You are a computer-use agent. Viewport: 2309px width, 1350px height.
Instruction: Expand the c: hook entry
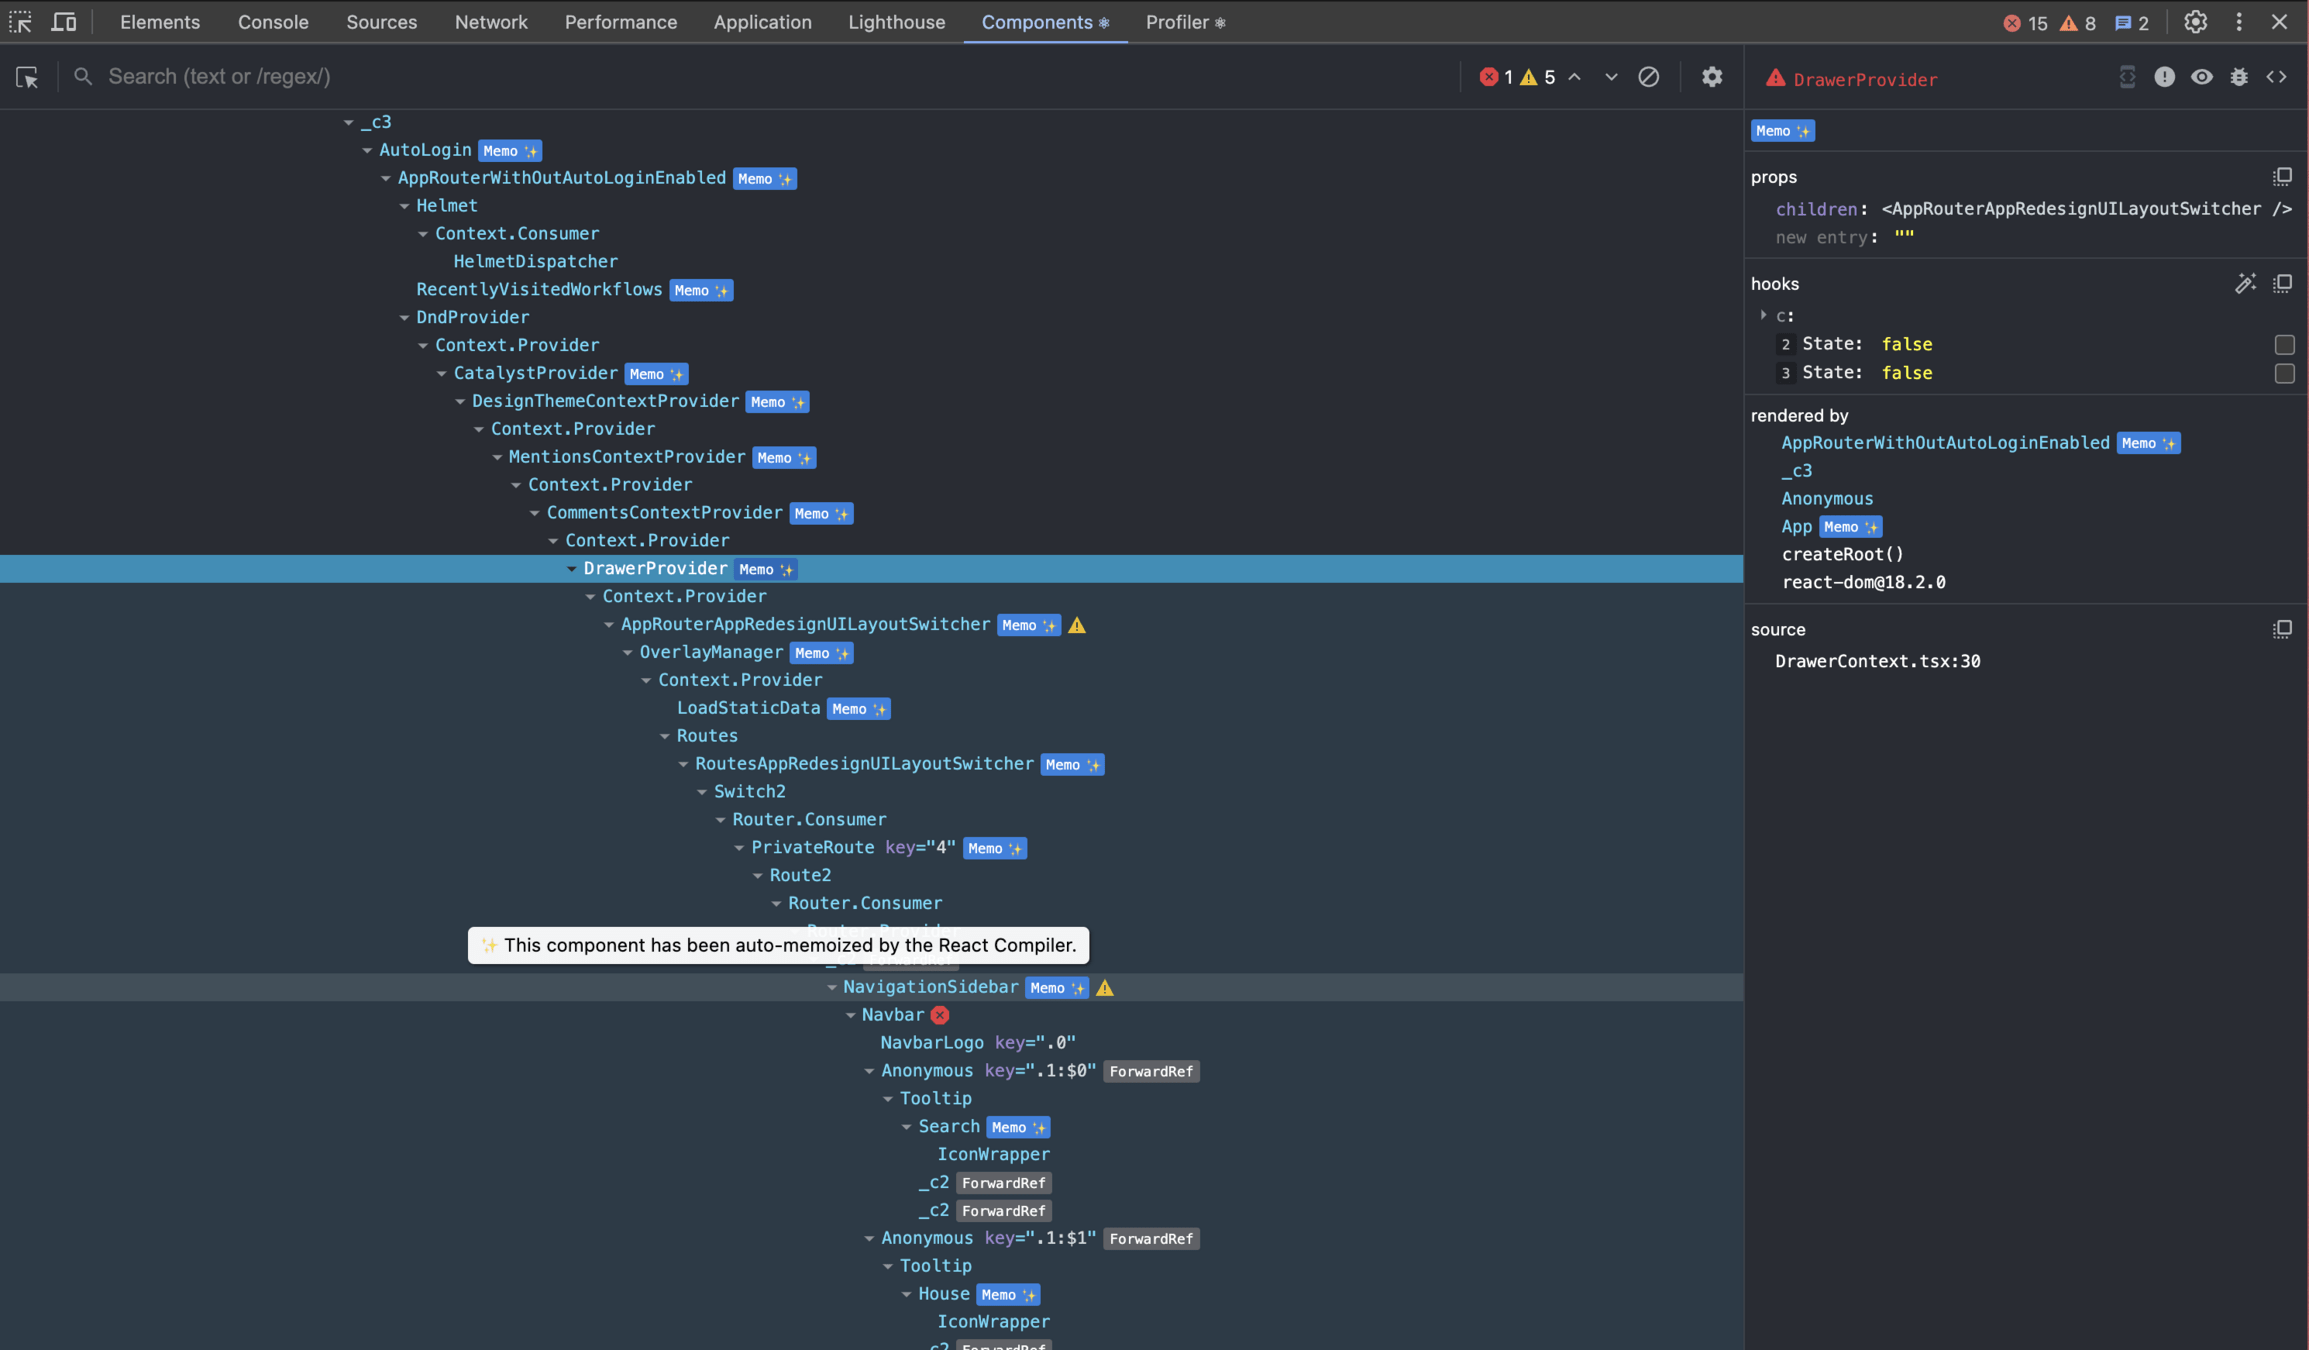(x=1764, y=315)
